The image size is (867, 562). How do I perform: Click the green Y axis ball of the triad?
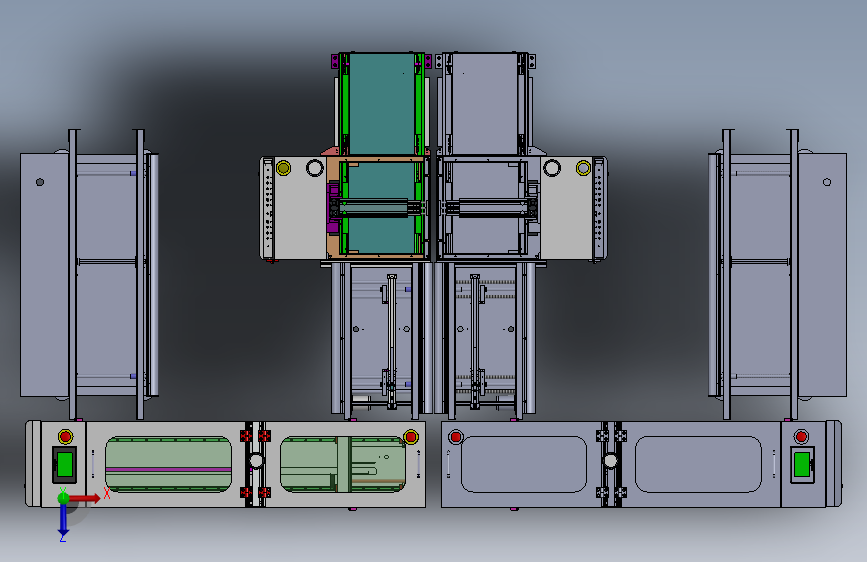click(63, 498)
